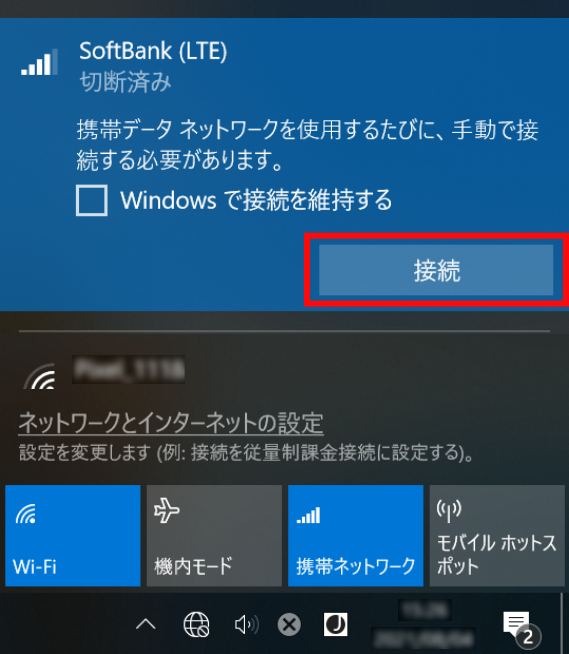Enable the Windows で接続を維持する checkbox
Image resolution: width=569 pixels, height=654 pixels.
92,200
